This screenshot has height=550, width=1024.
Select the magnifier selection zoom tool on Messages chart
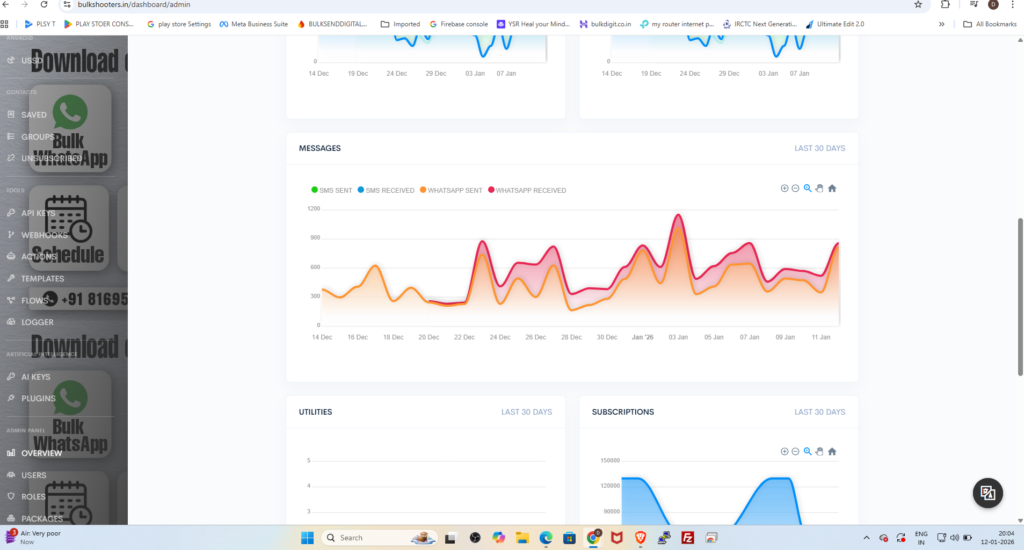point(808,188)
